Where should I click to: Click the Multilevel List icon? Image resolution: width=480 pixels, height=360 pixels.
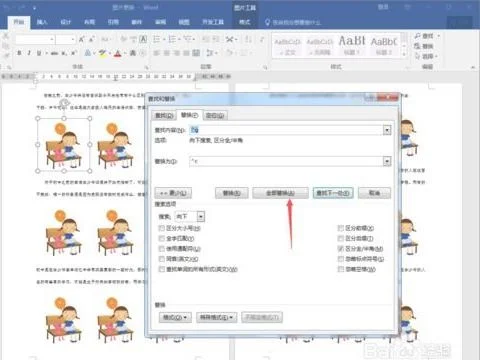click(x=189, y=39)
